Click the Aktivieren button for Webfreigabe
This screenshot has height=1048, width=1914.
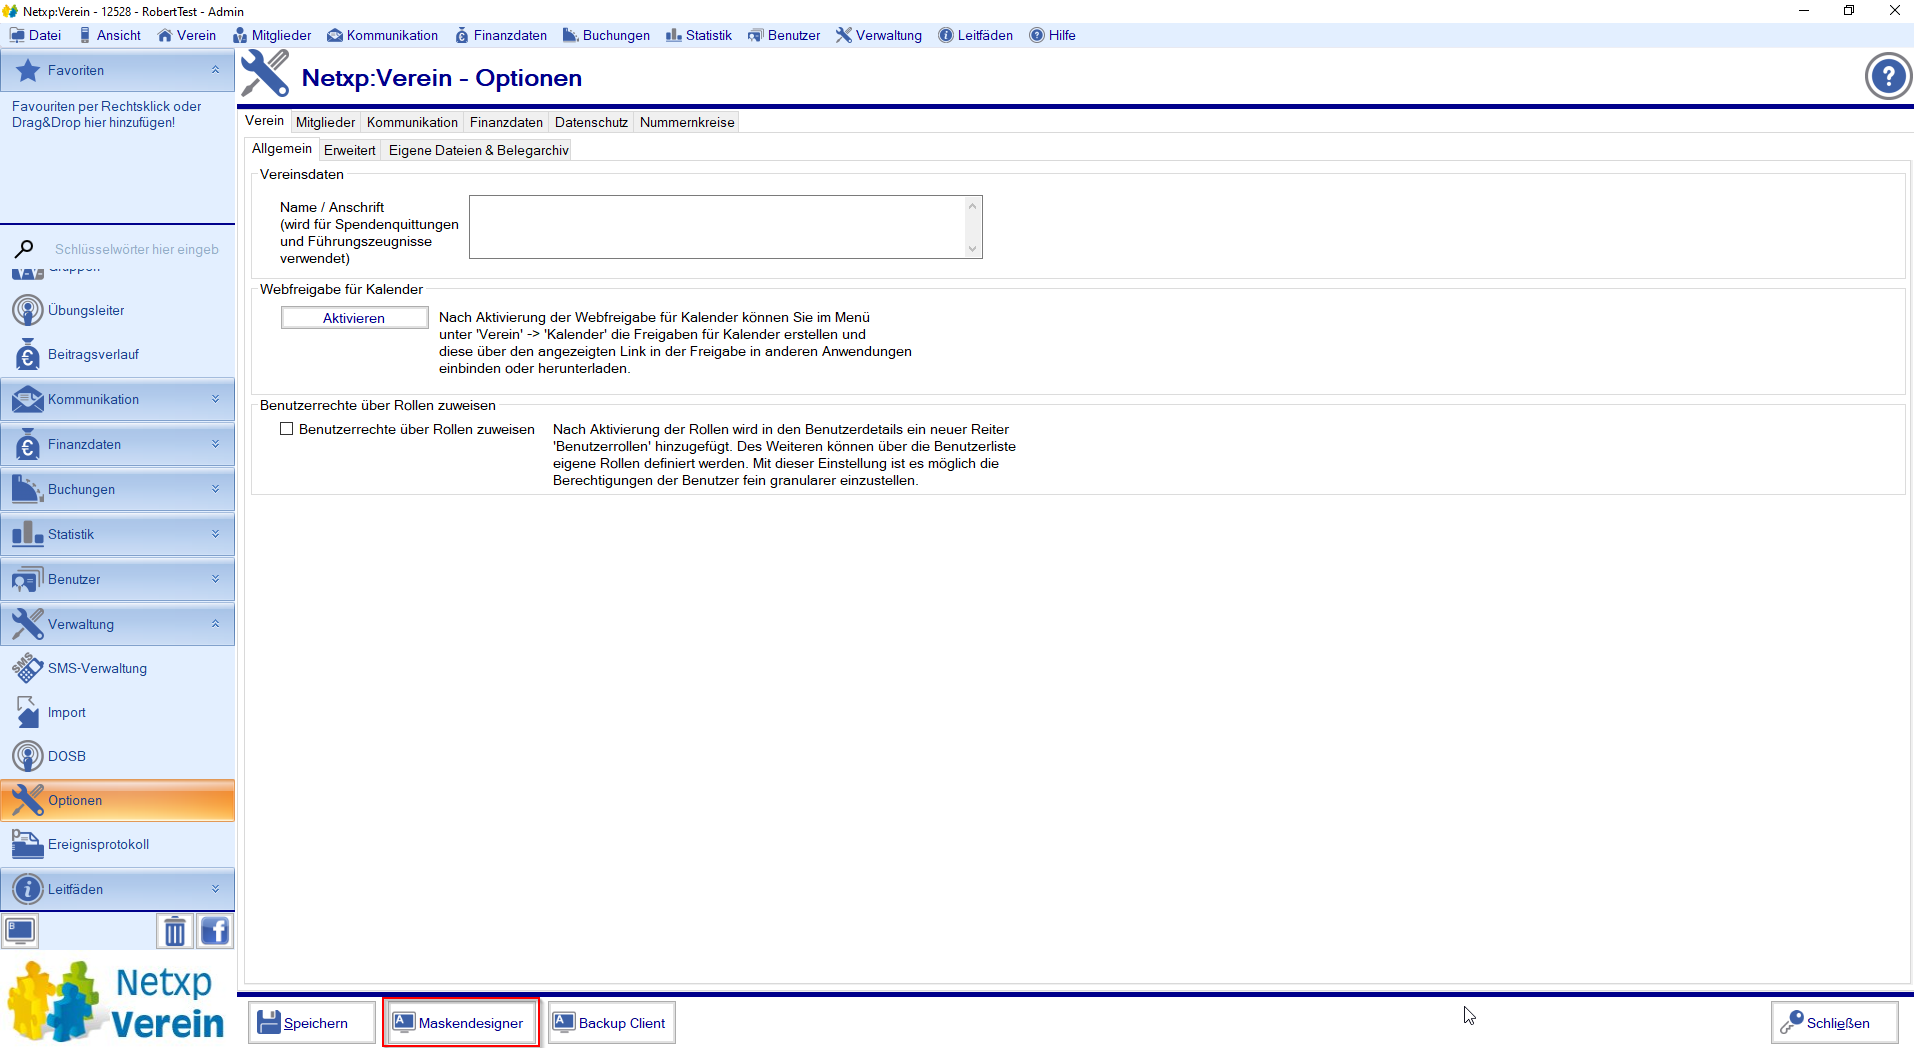[354, 318]
